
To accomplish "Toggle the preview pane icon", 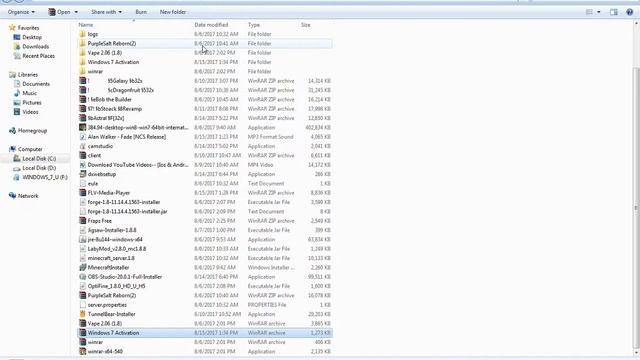I will pos(613,12).
